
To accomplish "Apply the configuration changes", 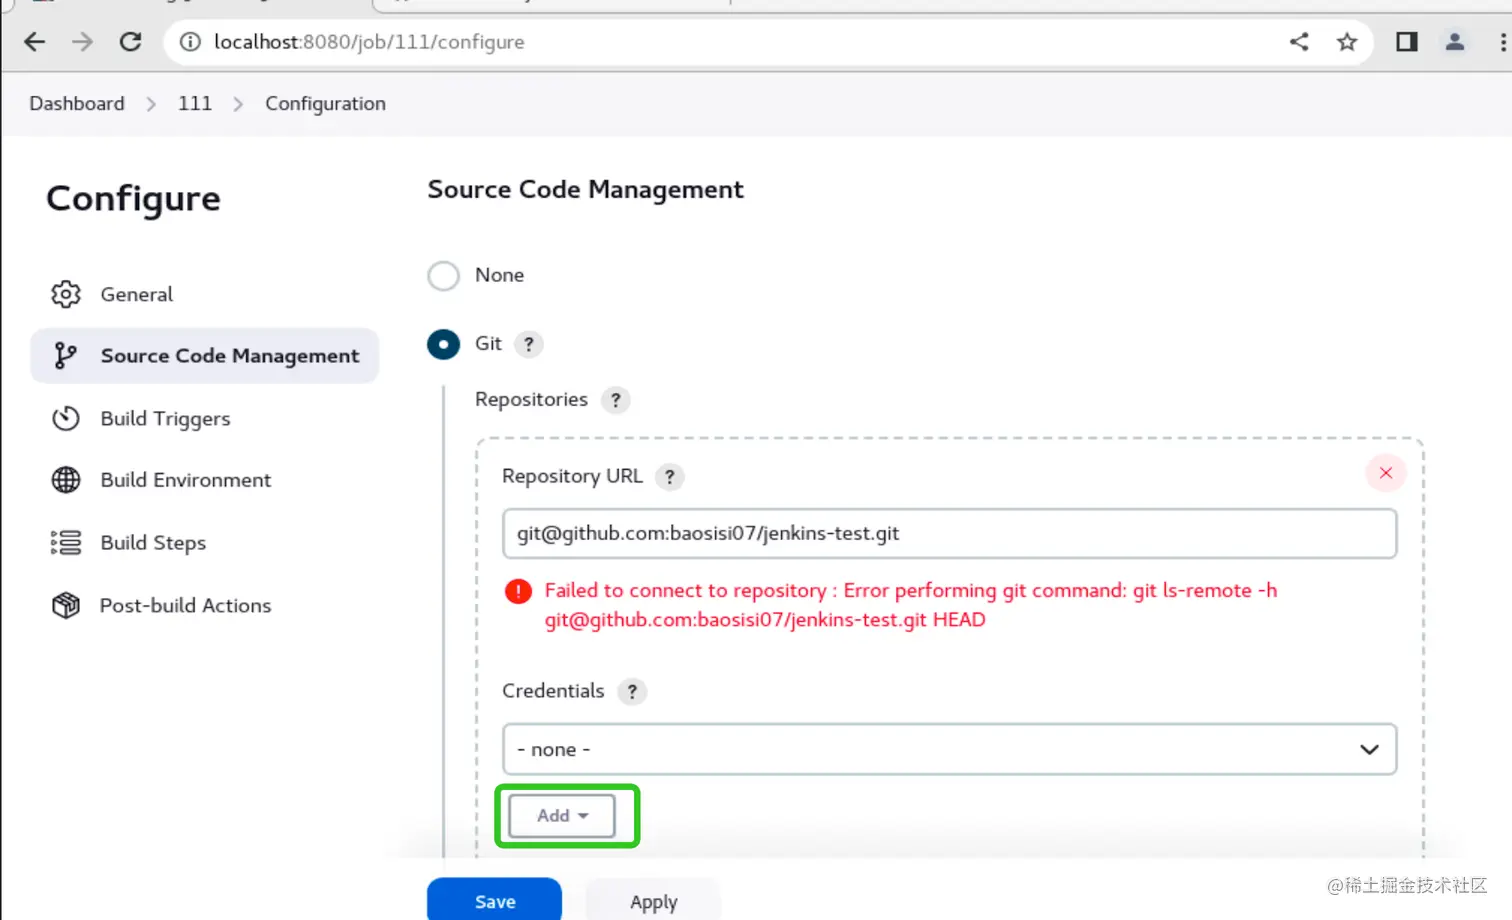I will point(653,900).
